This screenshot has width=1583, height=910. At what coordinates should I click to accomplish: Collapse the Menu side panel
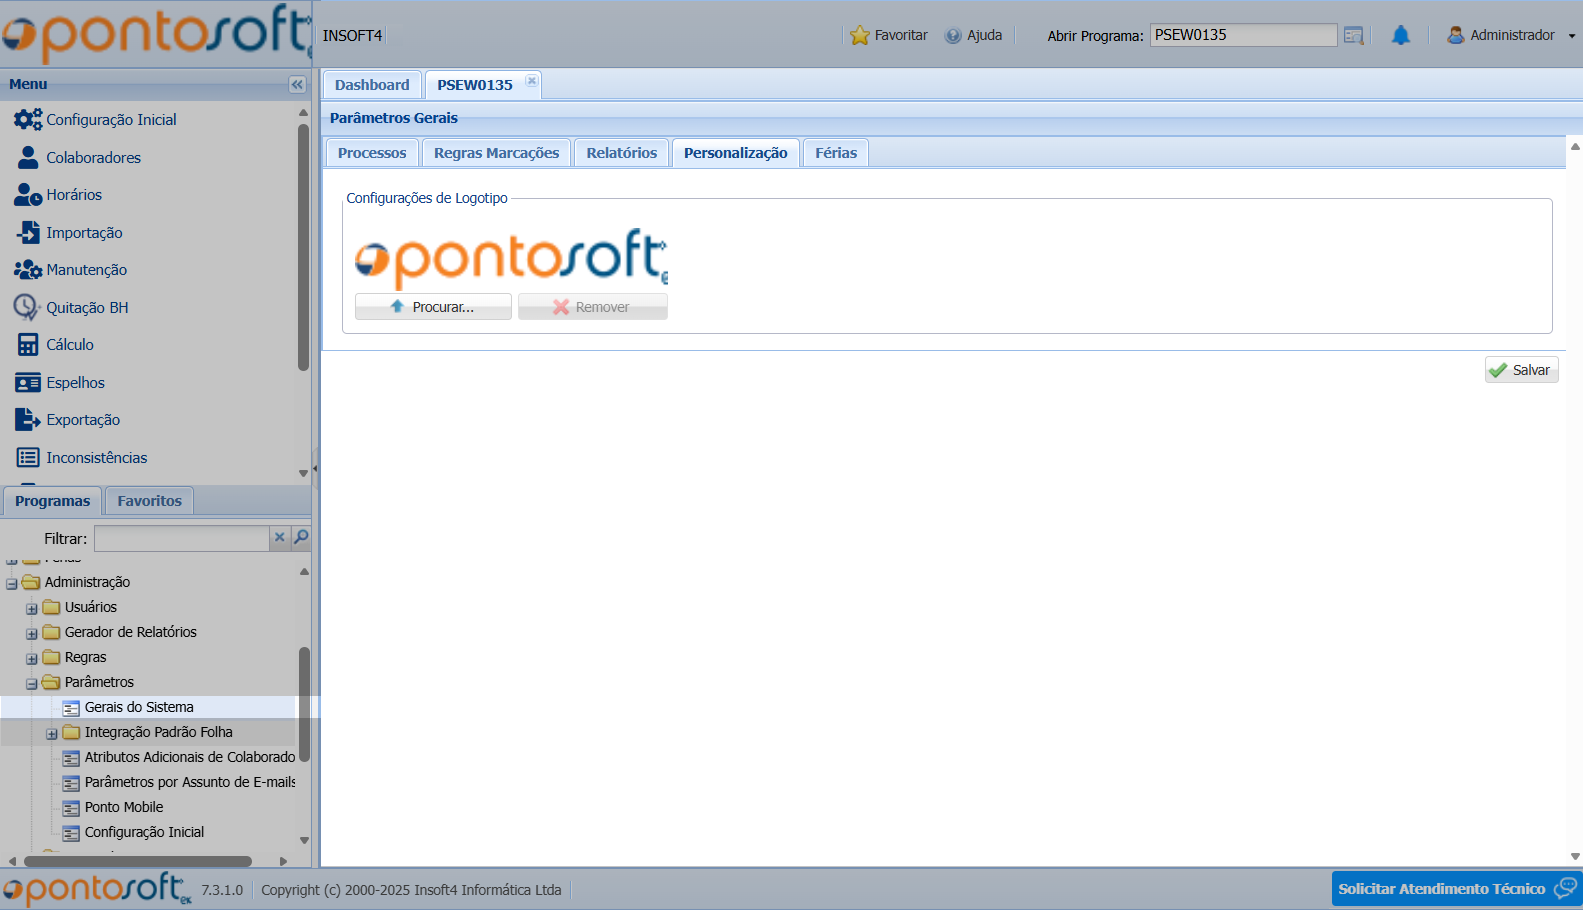297,85
